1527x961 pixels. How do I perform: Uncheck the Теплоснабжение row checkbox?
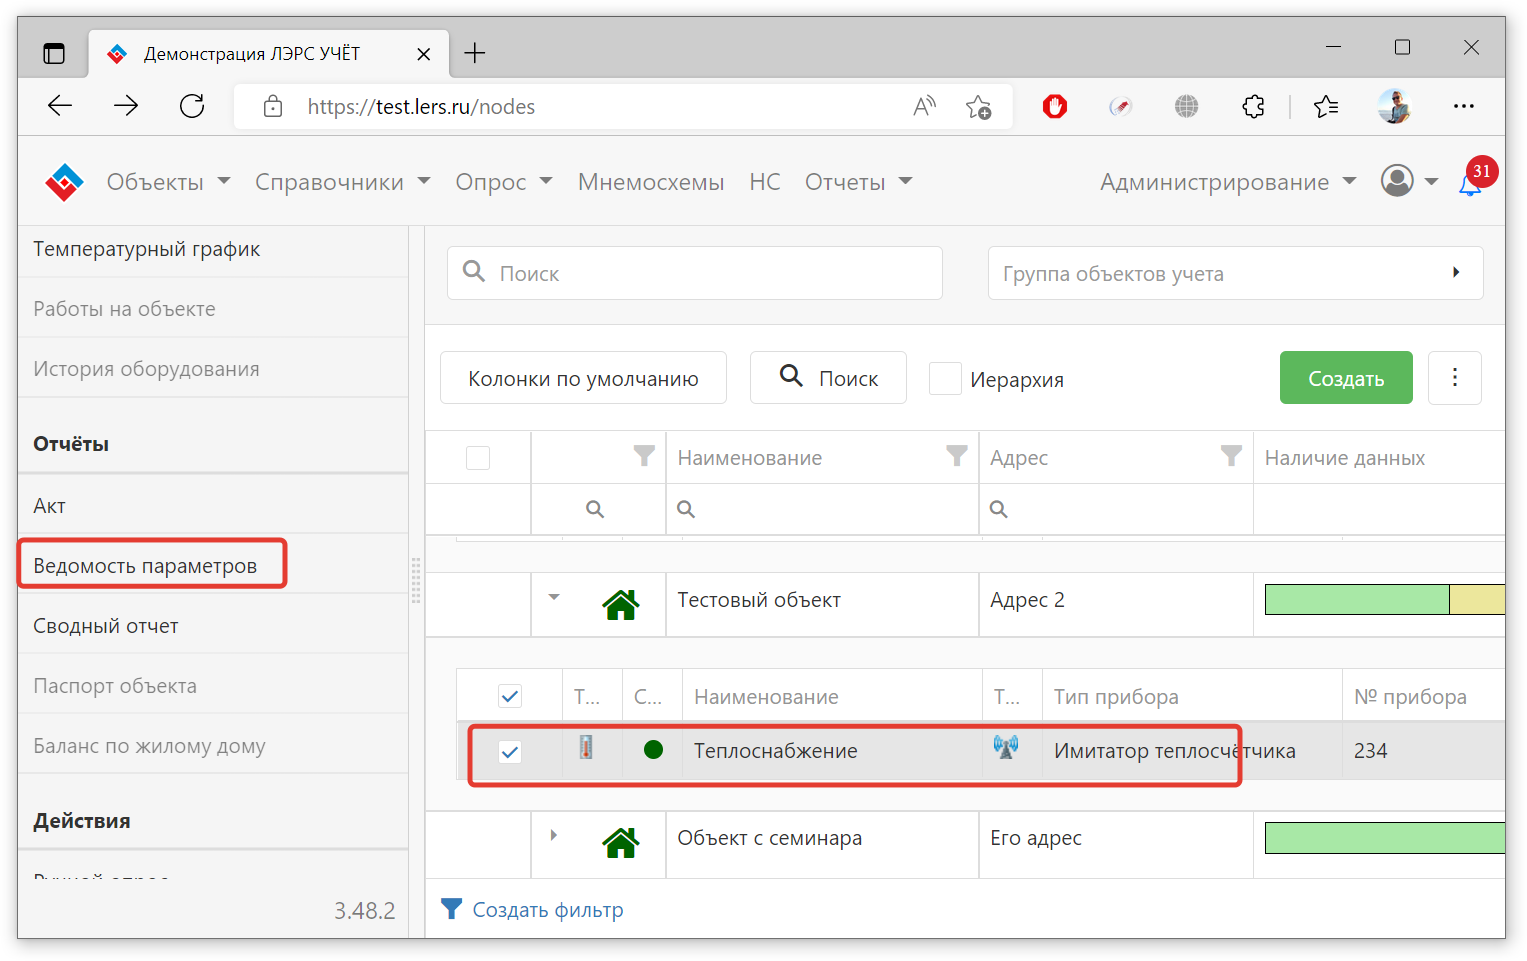(510, 751)
